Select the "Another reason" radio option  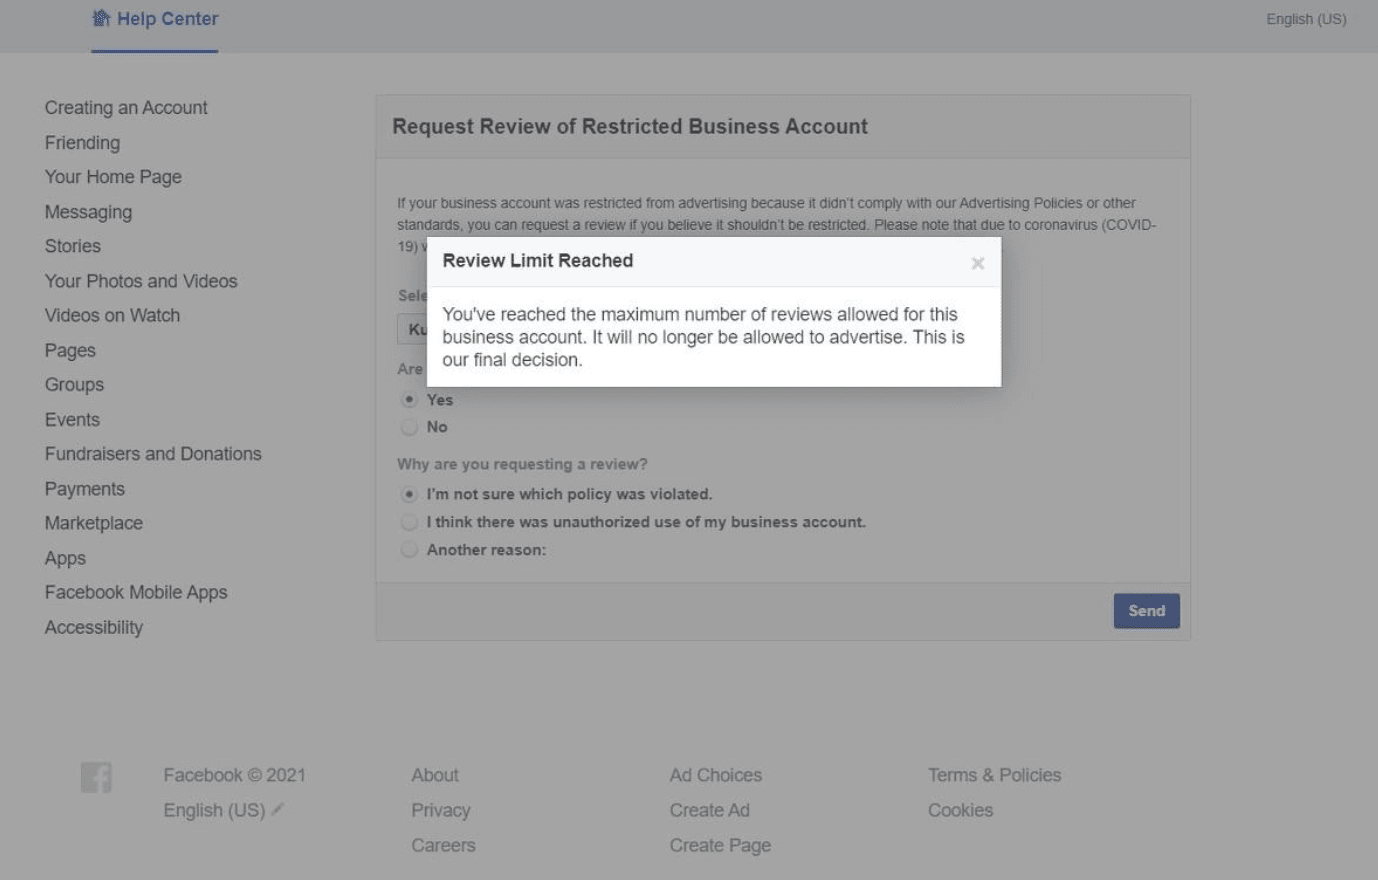[x=409, y=549]
